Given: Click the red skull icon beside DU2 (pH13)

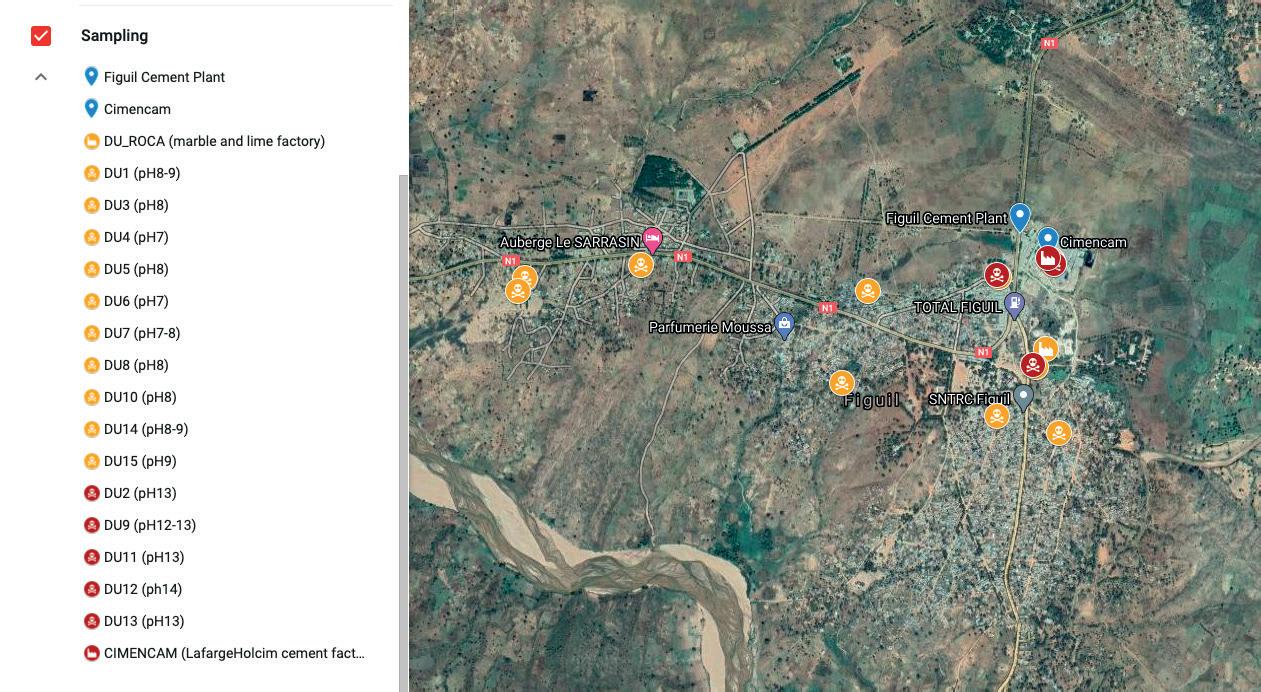Looking at the screenshot, I should point(91,493).
